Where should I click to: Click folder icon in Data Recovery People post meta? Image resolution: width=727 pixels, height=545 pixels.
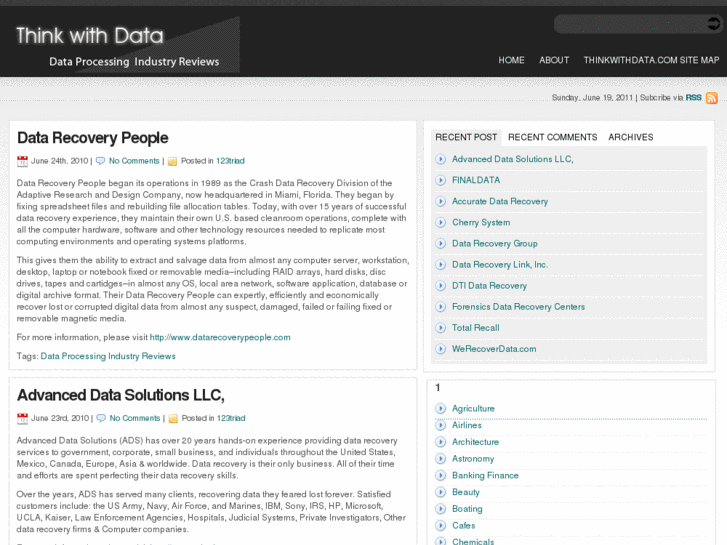click(x=172, y=161)
